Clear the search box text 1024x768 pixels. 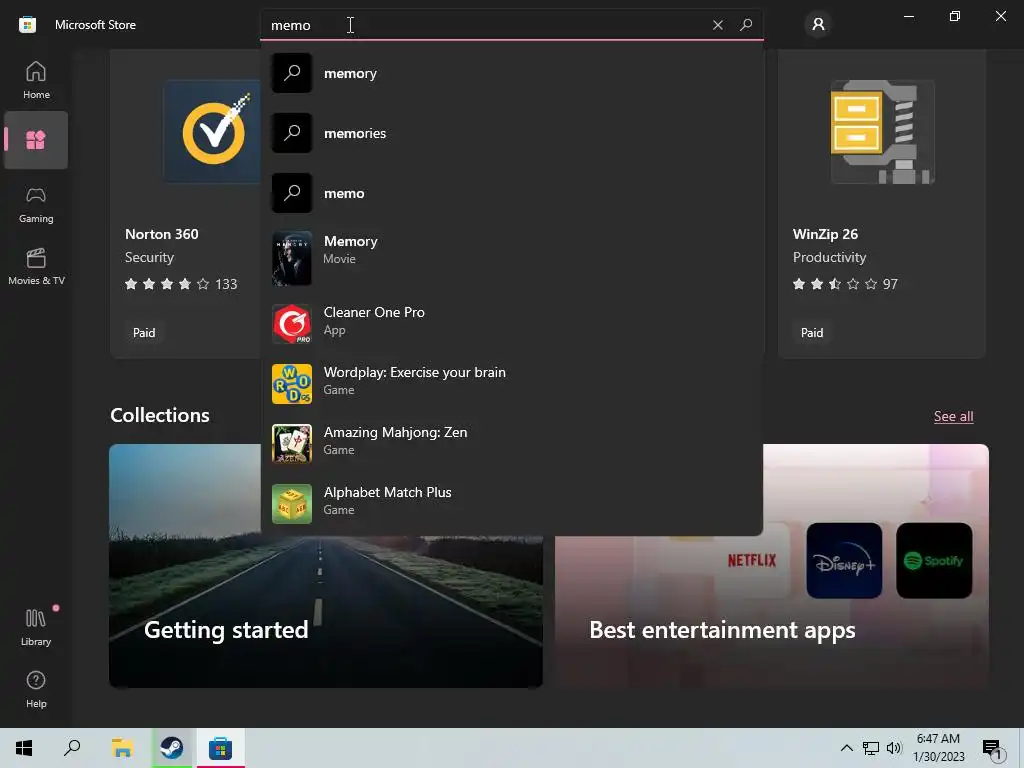coord(718,25)
